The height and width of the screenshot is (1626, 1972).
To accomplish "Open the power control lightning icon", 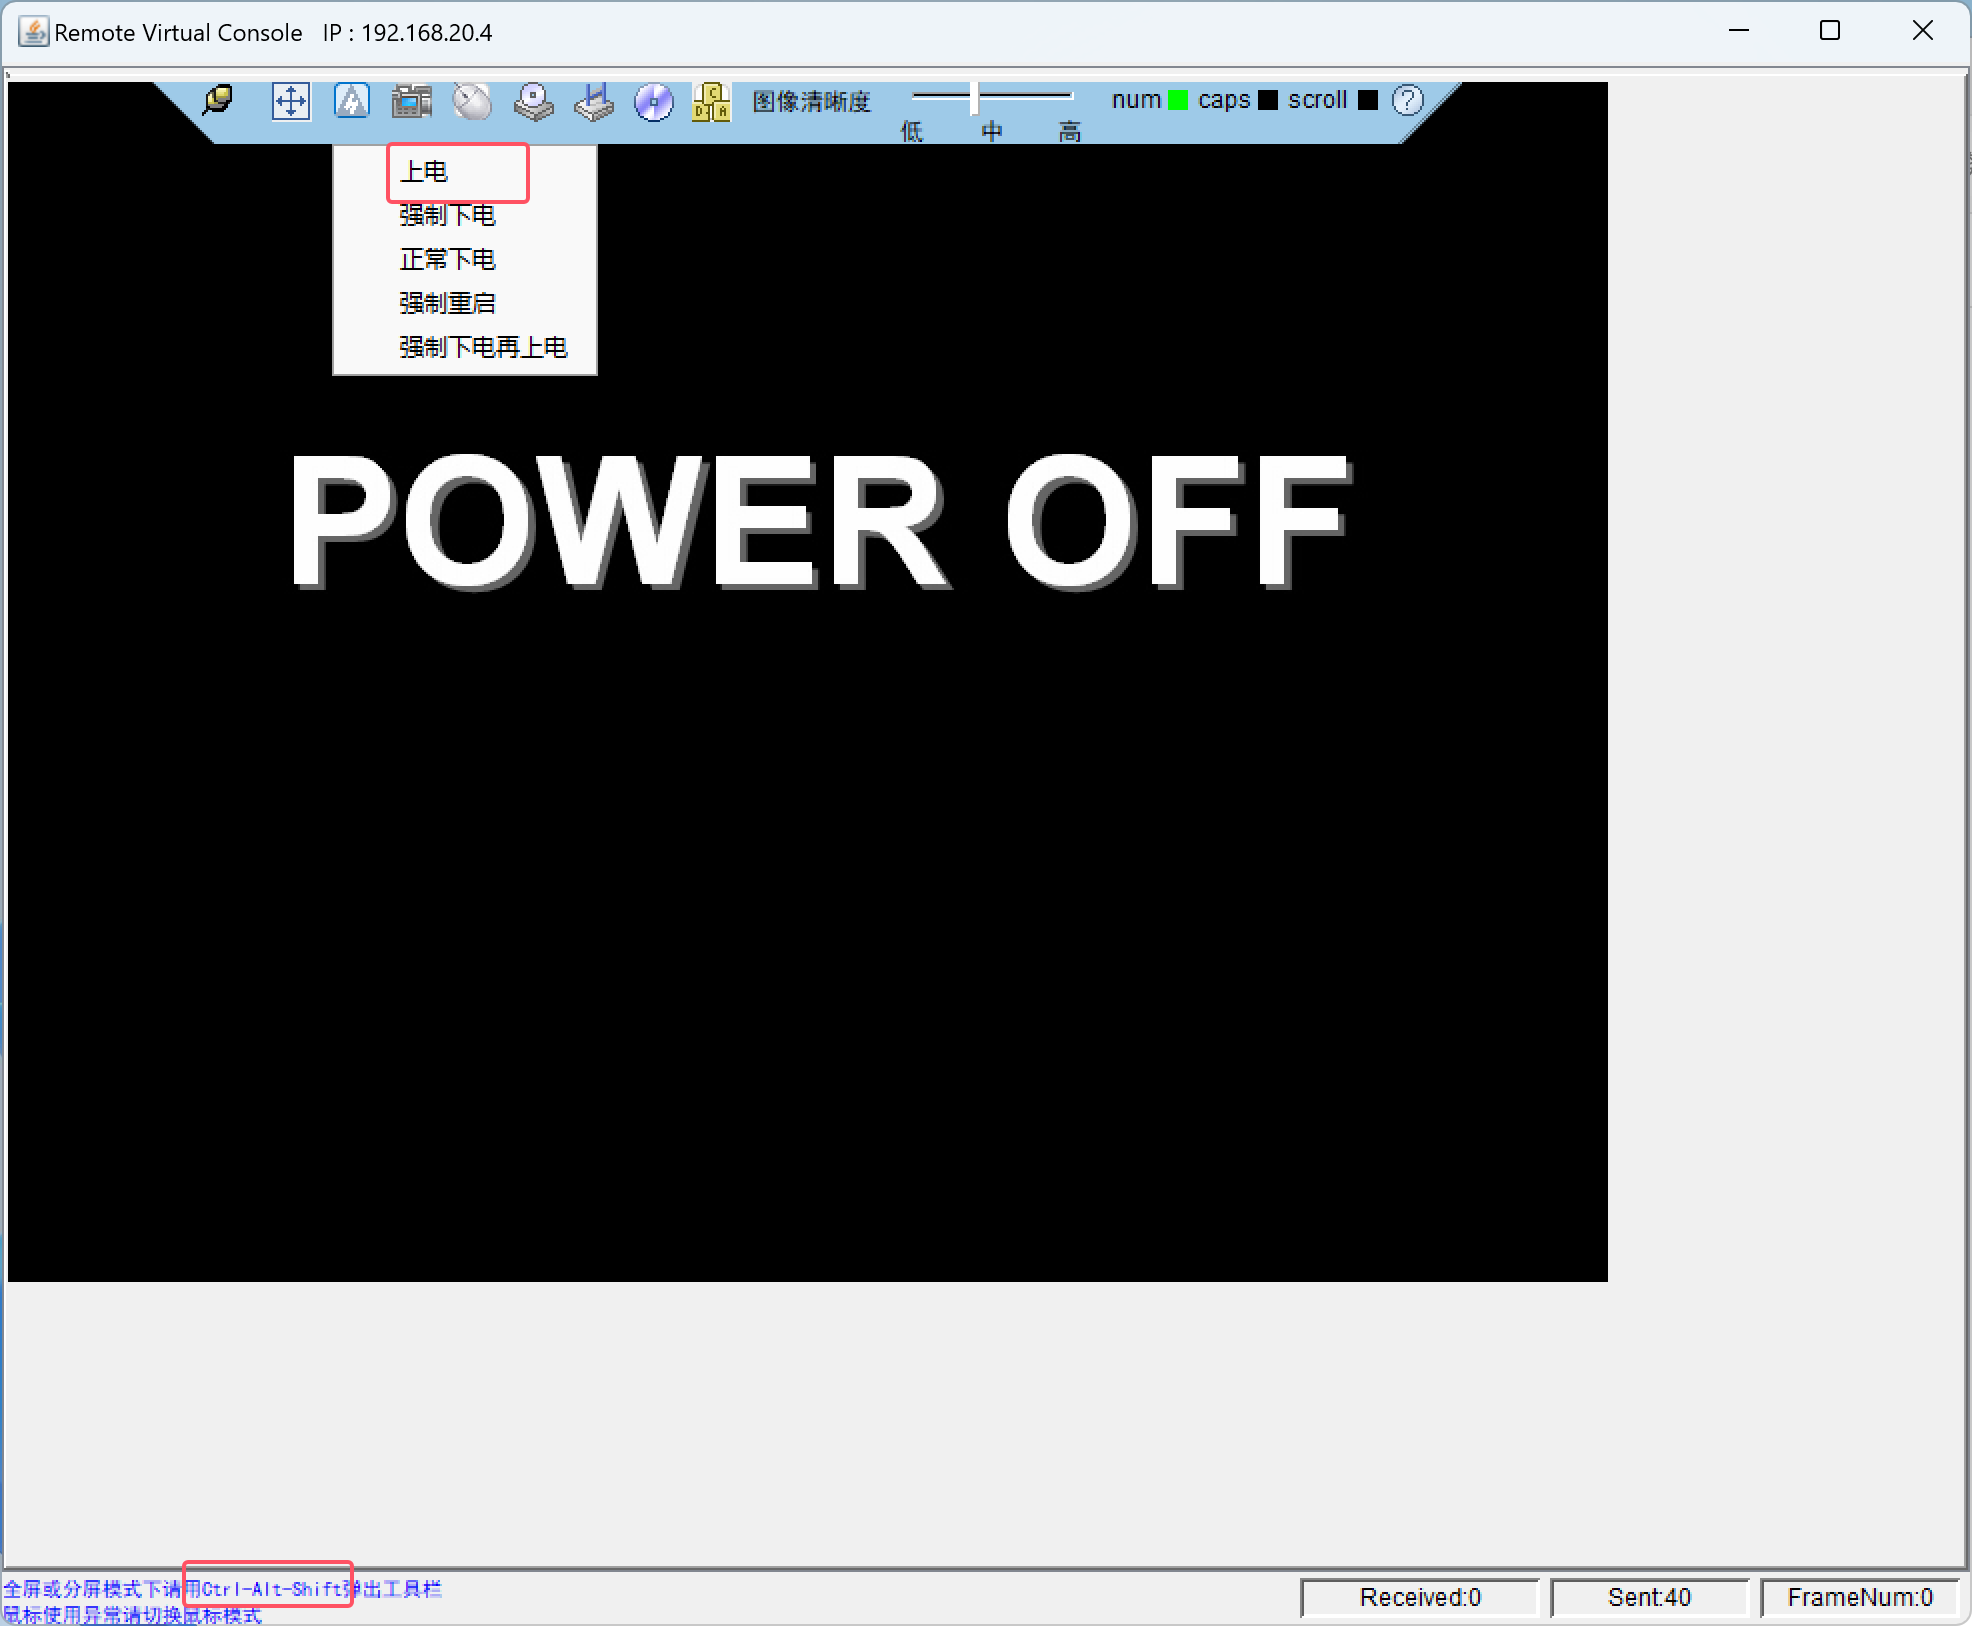I will pyautogui.click(x=351, y=102).
